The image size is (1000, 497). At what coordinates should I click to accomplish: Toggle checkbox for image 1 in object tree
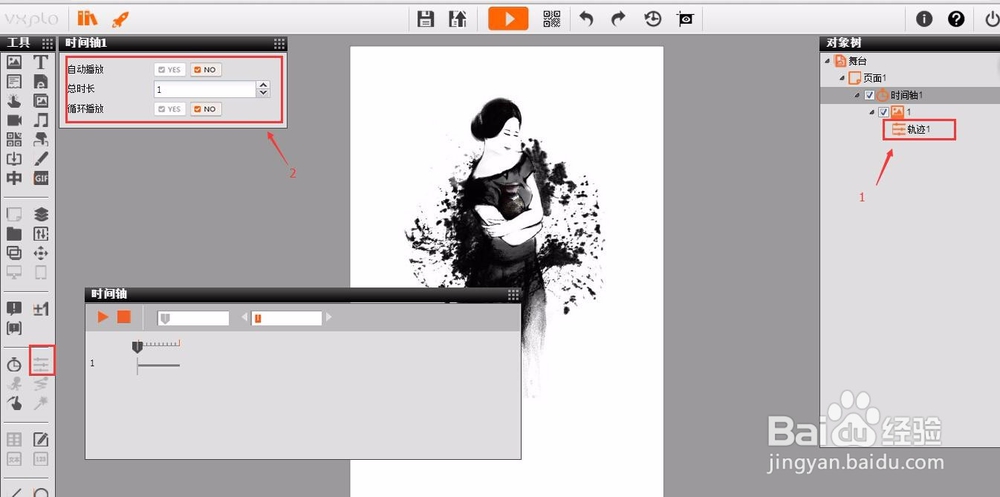tap(883, 112)
